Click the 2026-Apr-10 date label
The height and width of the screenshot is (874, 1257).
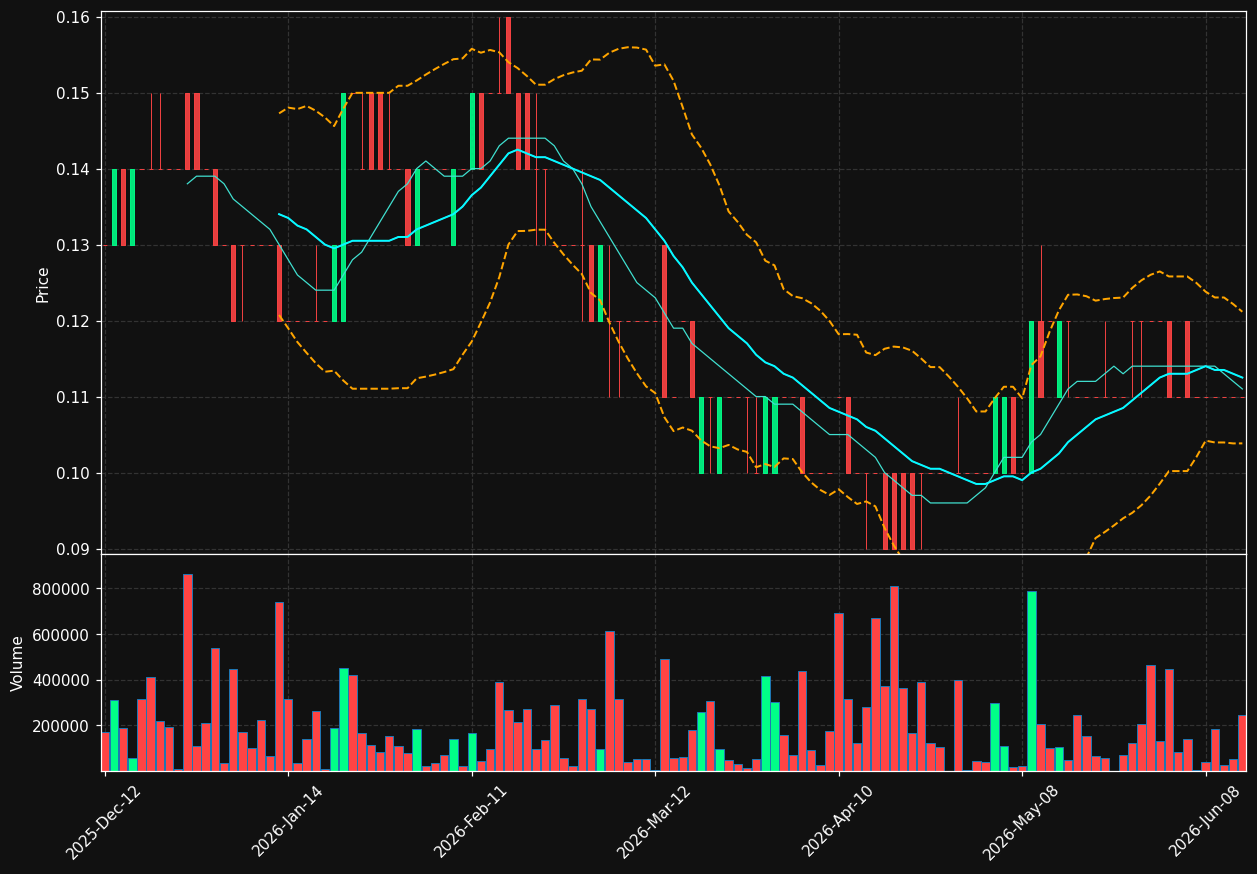[x=838, y=821]
